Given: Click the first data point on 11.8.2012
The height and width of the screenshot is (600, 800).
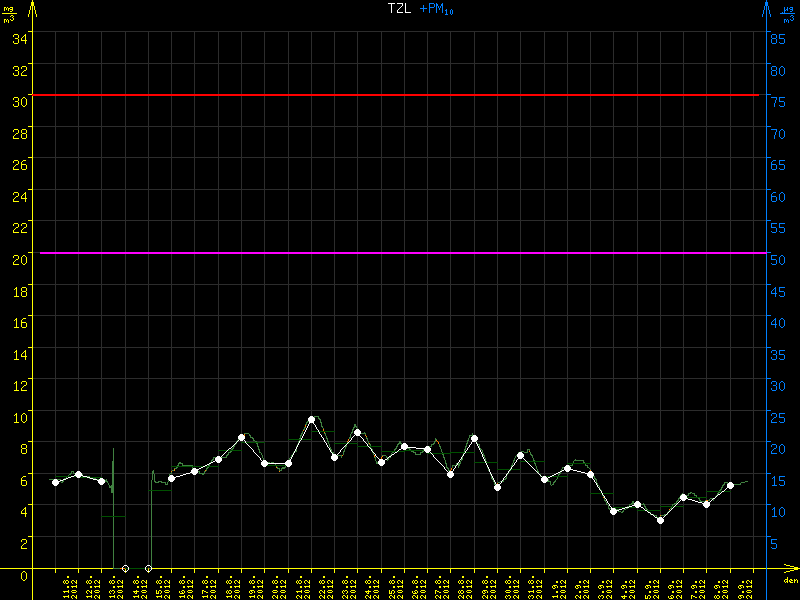Looking at the screenshot, I should click(x=55, y=482).
